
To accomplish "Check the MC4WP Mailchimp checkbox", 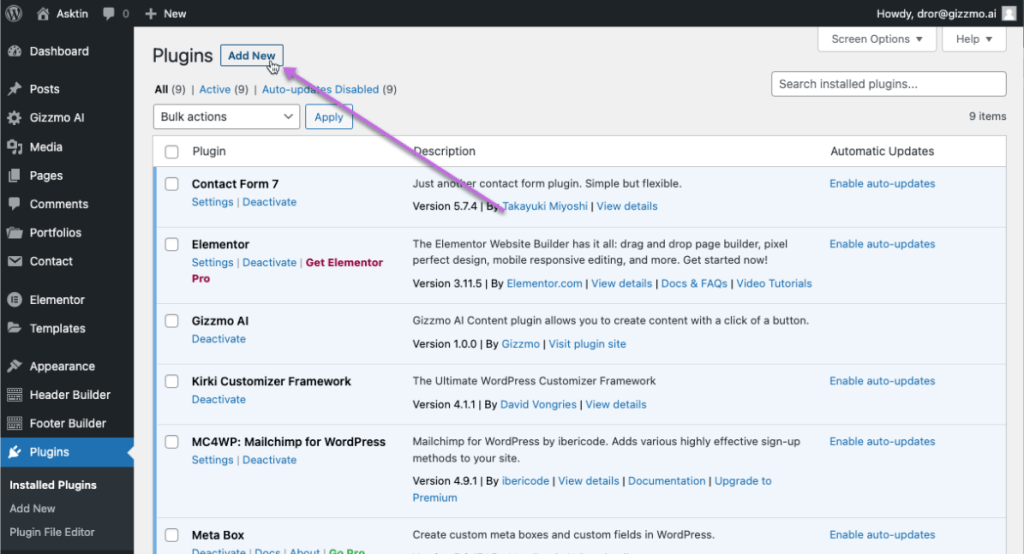I will click(172, 442).
